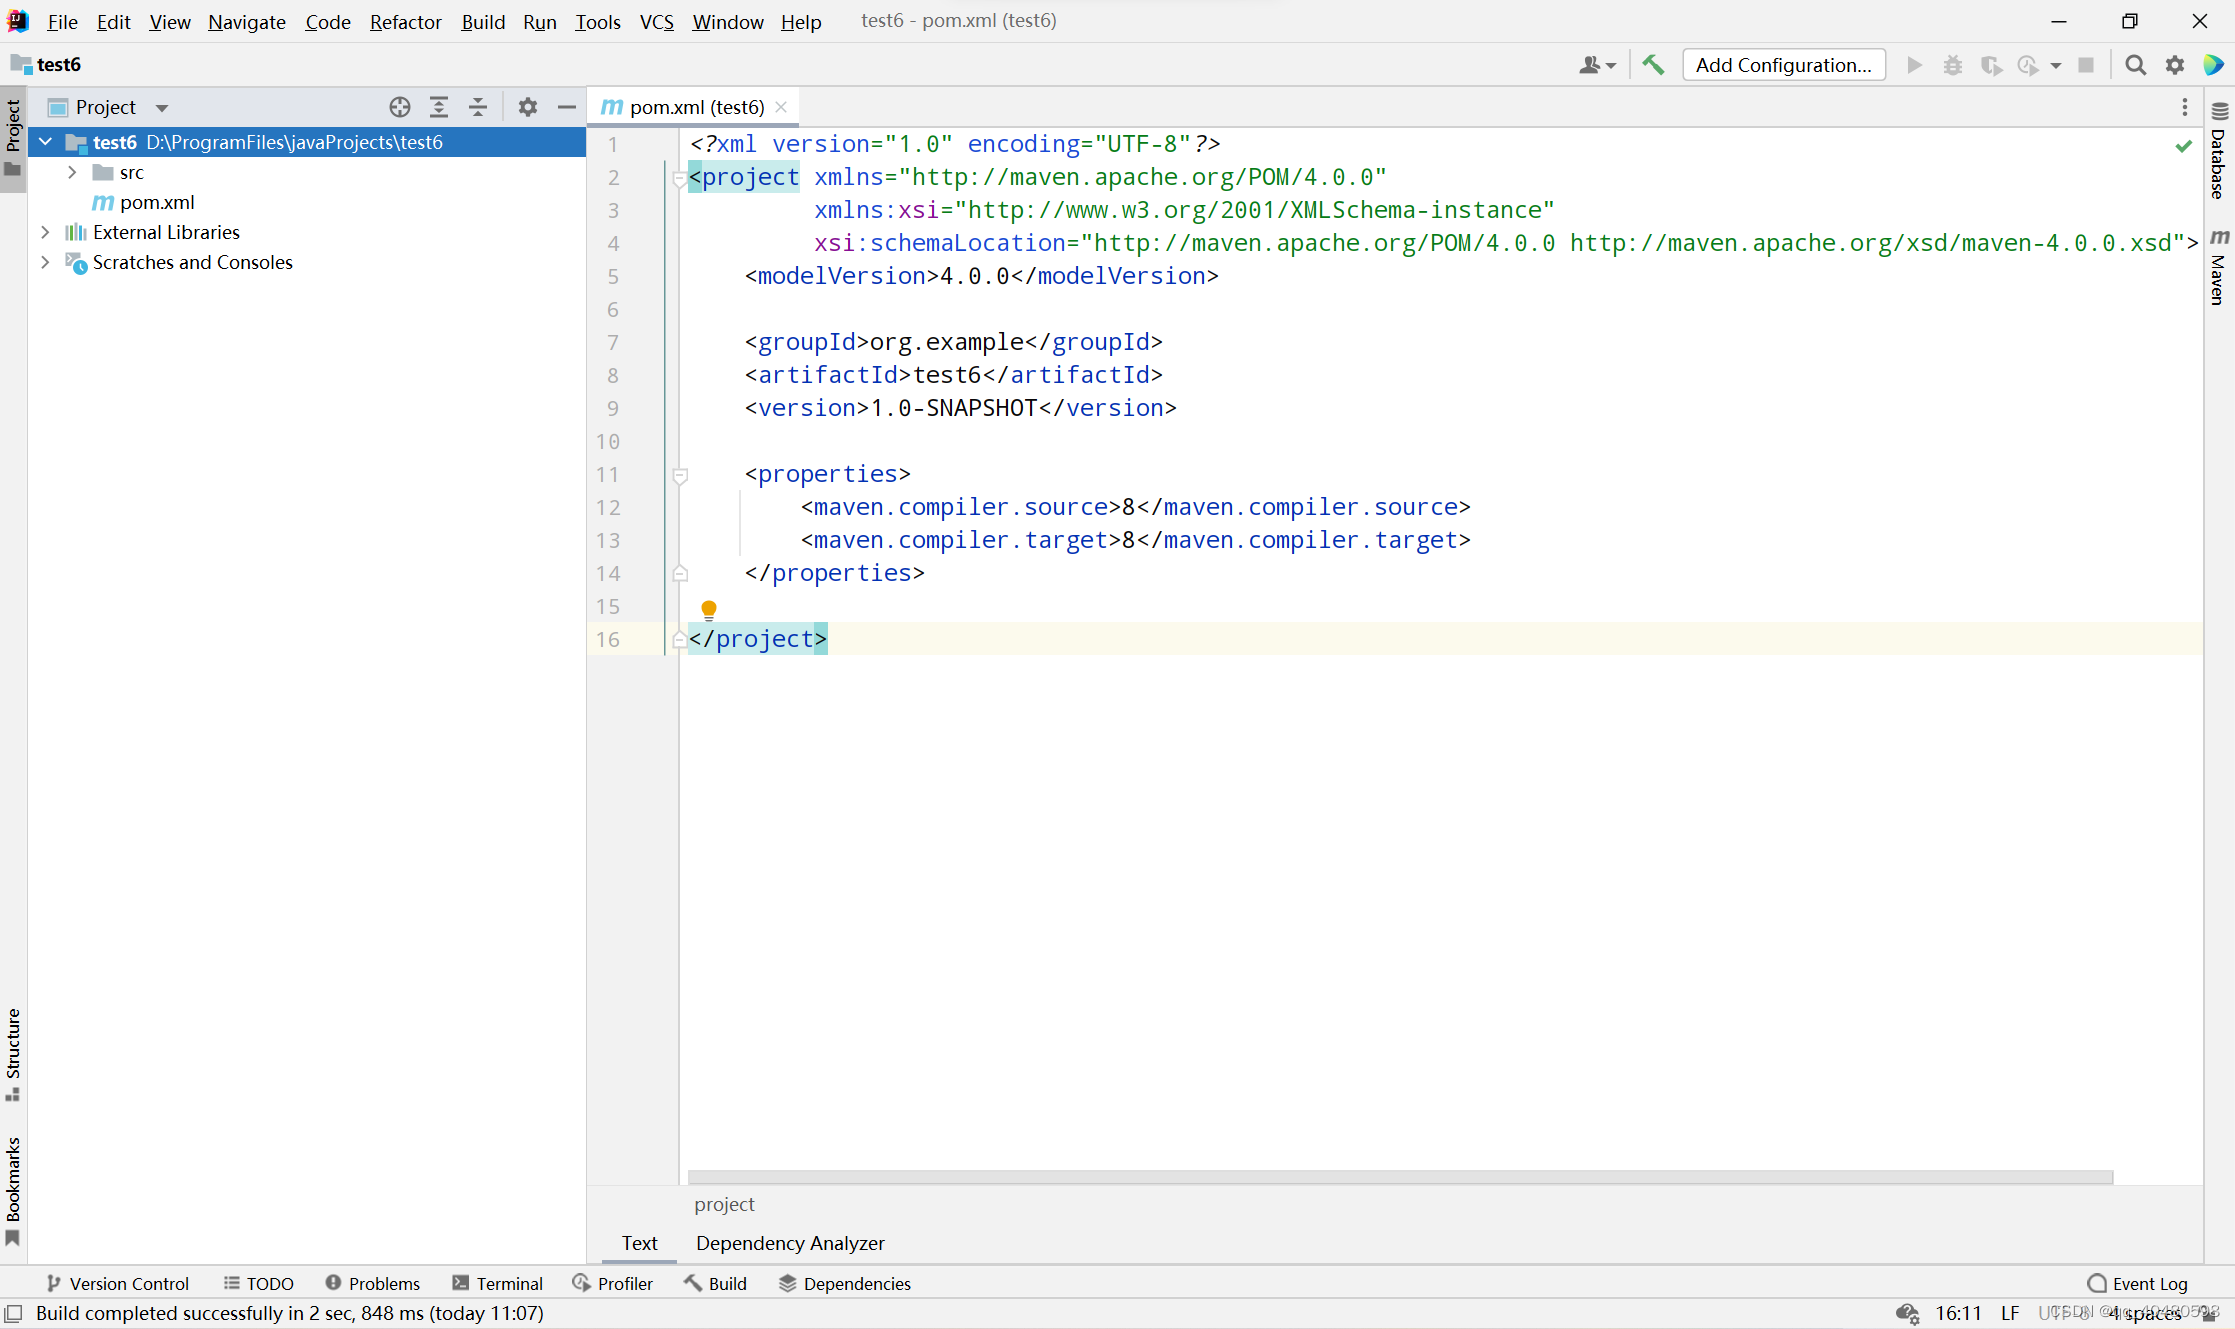The width and height of the screenshot is (2235, 1329).
Task: Click Expand All in Project panel
Action: (x=439, y=107)
